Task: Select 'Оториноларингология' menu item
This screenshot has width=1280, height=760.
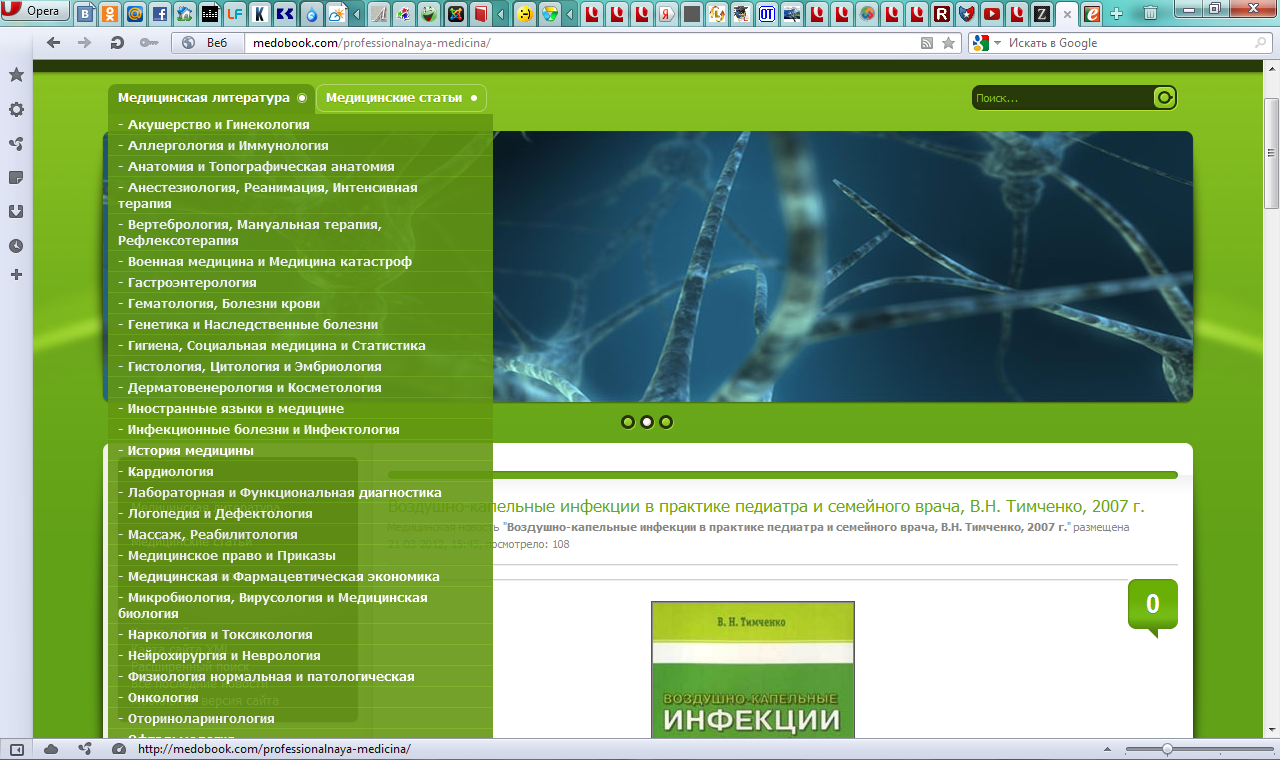Action: (300, 719)
